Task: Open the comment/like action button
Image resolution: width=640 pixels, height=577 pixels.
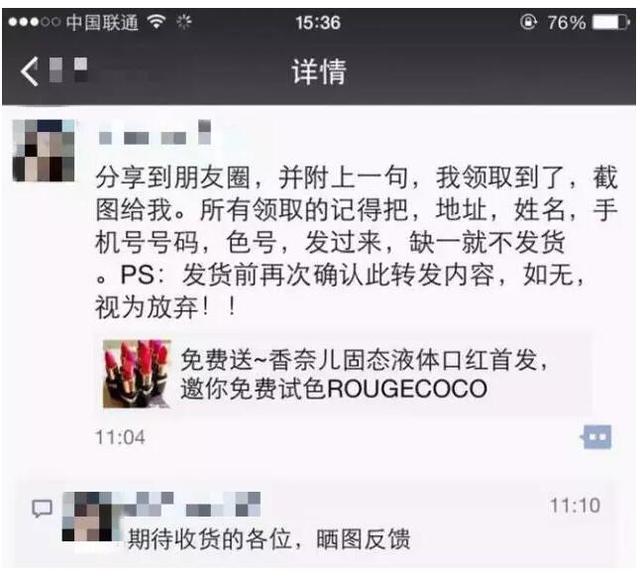Action: [596, 437]
